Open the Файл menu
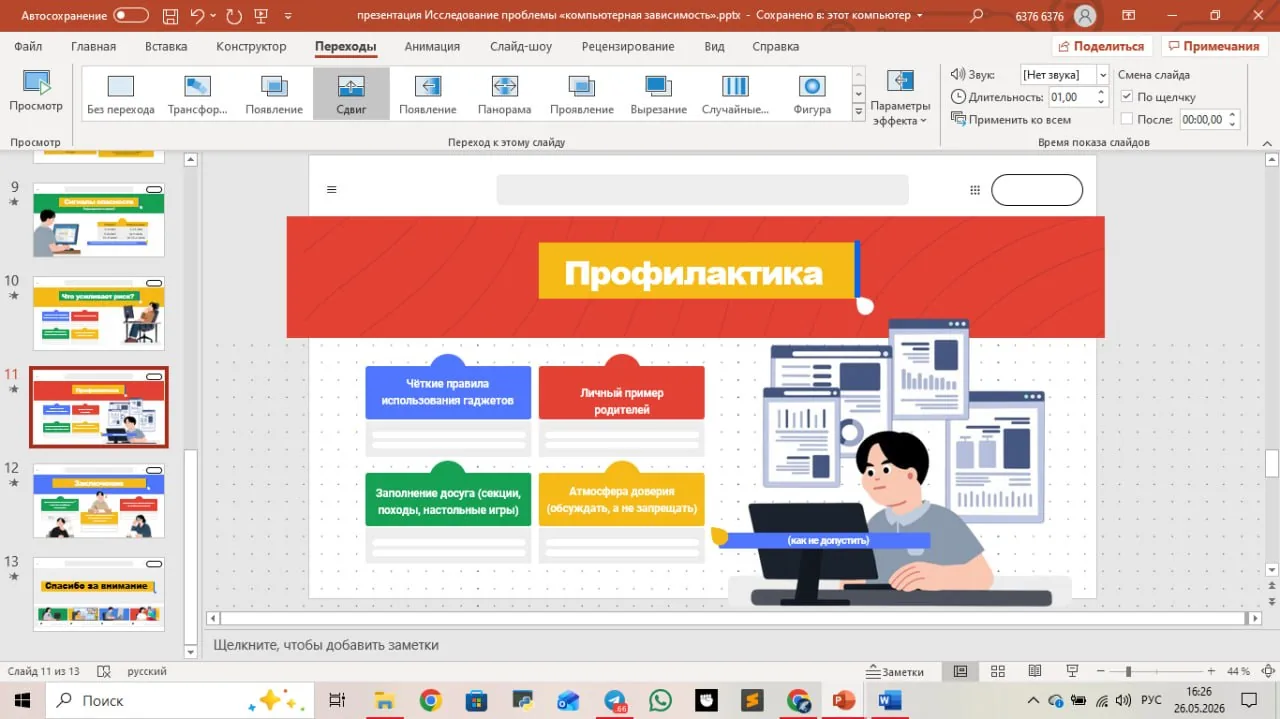This screenshot has width=1280, height=719. 28,47
